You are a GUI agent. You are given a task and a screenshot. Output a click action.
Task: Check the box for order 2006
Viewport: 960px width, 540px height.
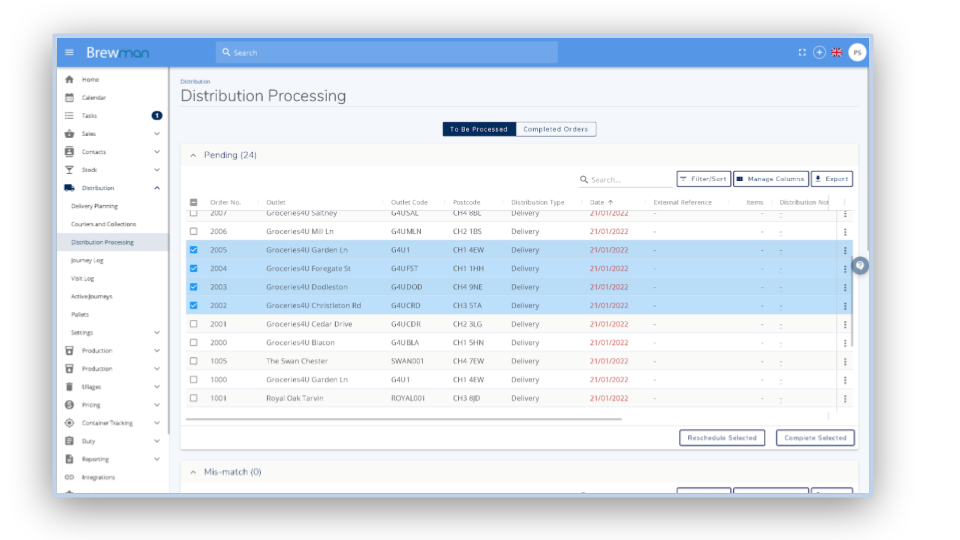(x=193, y=231)
